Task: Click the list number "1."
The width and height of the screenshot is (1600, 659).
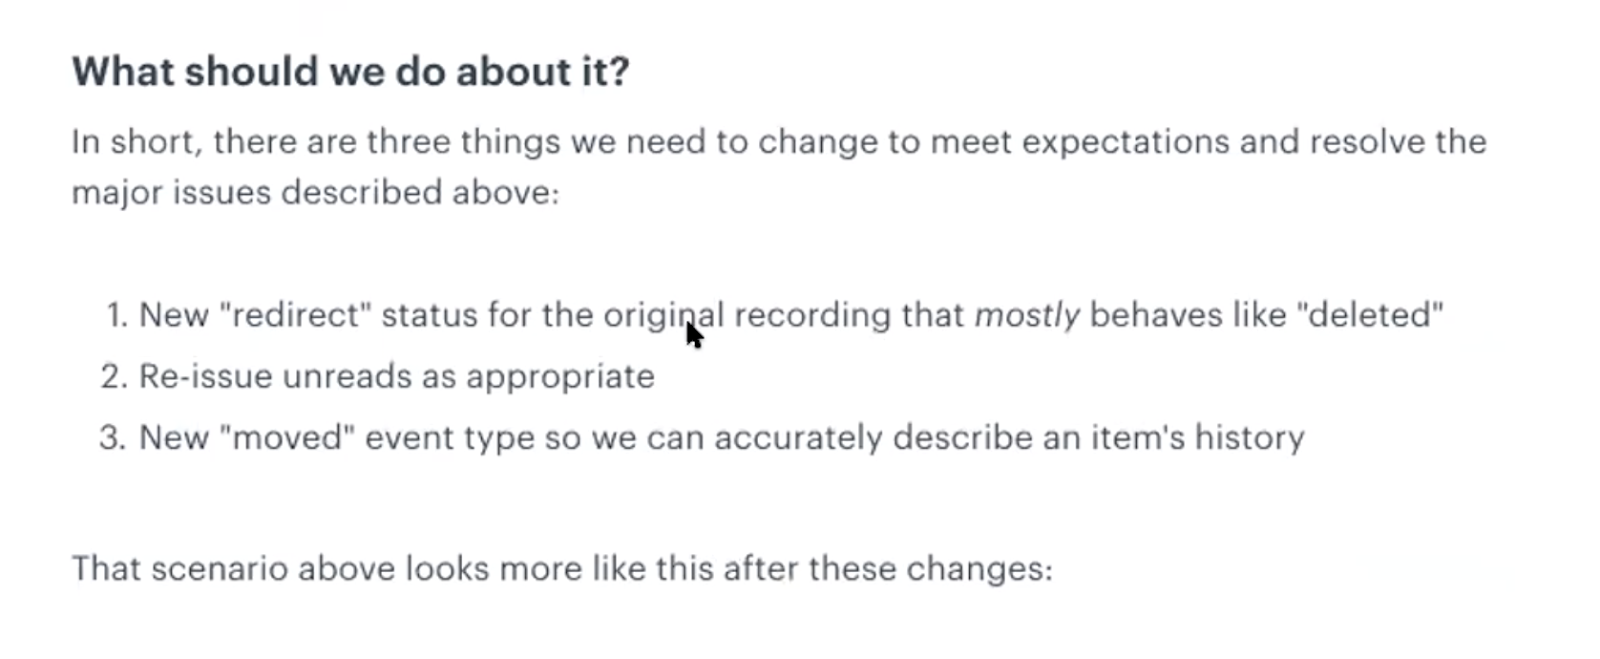Action: tap(117, 315)
